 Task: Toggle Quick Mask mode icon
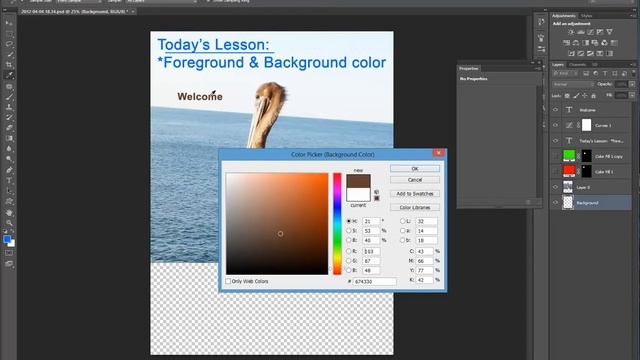9,253
